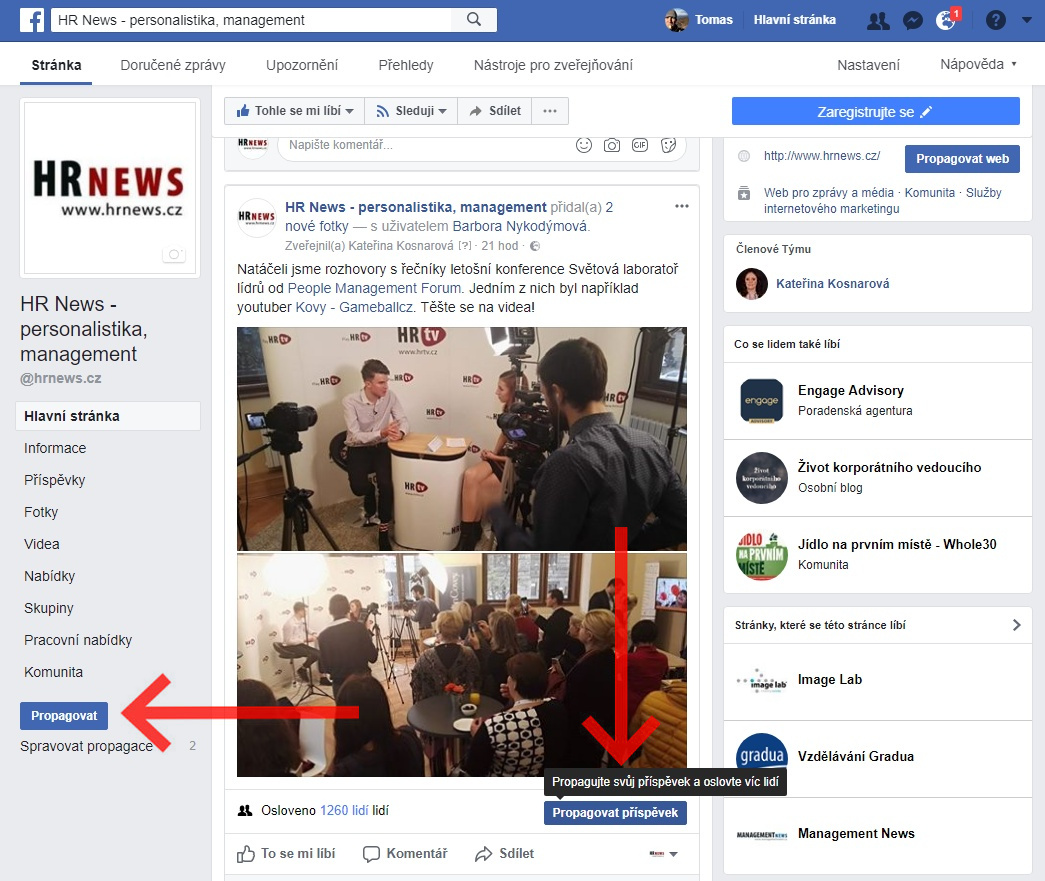Open the globe notifications icon
The width and height of the screenshot is (1045, 881).
click(x=946, y=20)
